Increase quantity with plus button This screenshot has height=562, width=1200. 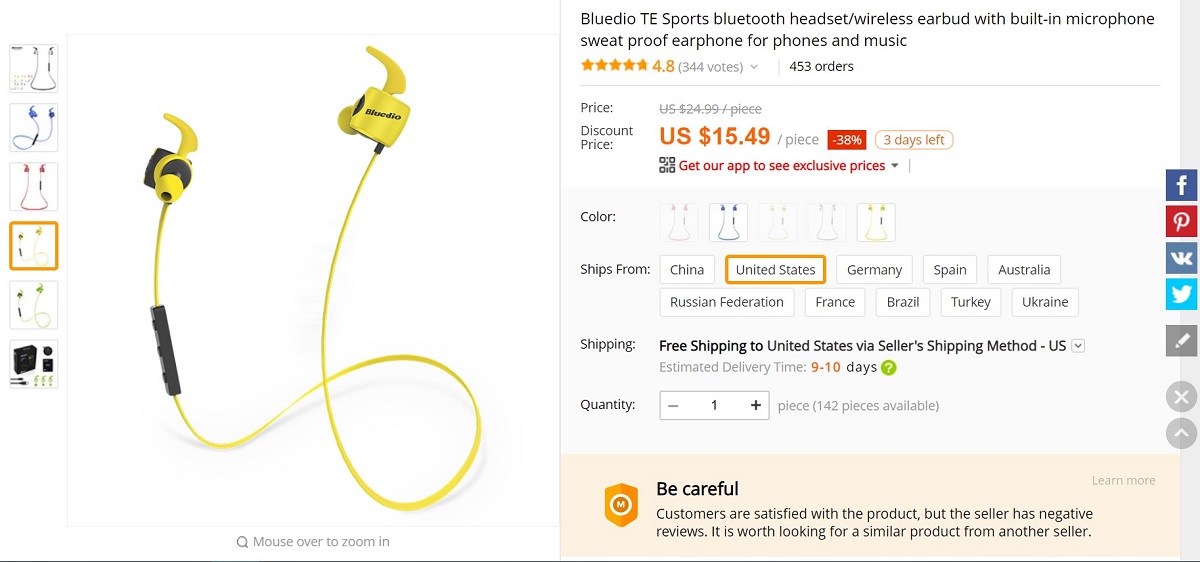756,405
